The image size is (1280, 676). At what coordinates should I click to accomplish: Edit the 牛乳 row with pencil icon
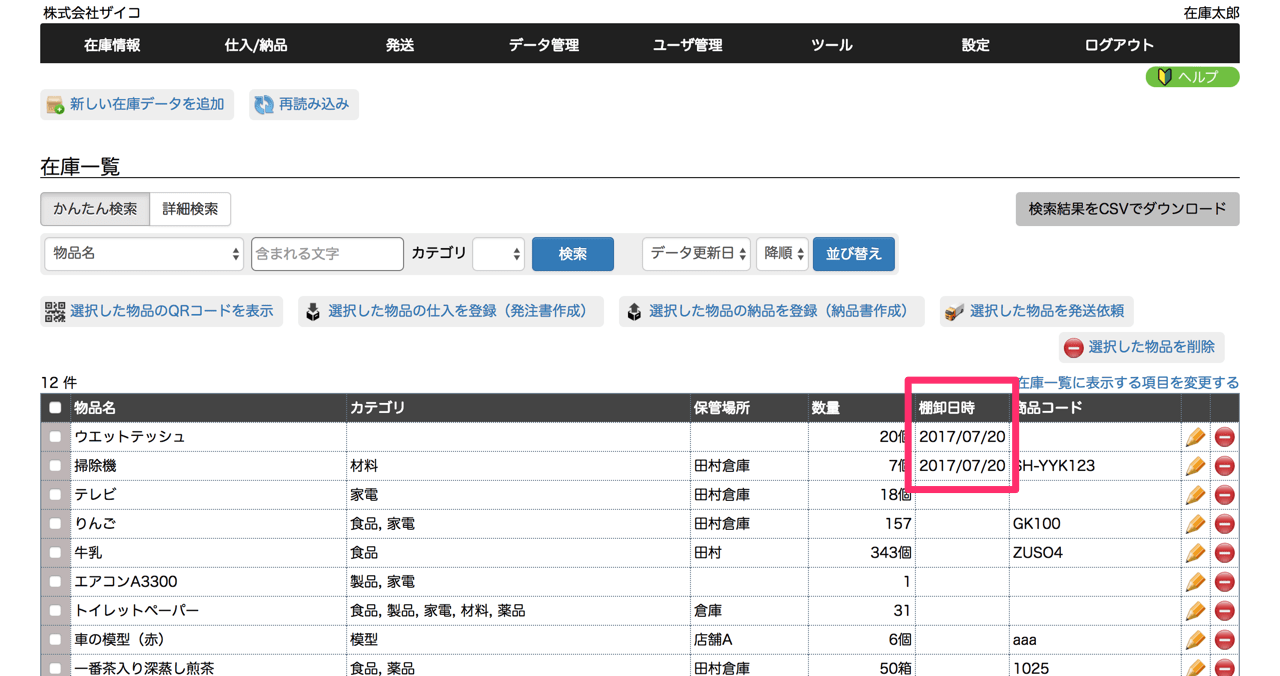pyautogui.click(x=1195, y=553)
